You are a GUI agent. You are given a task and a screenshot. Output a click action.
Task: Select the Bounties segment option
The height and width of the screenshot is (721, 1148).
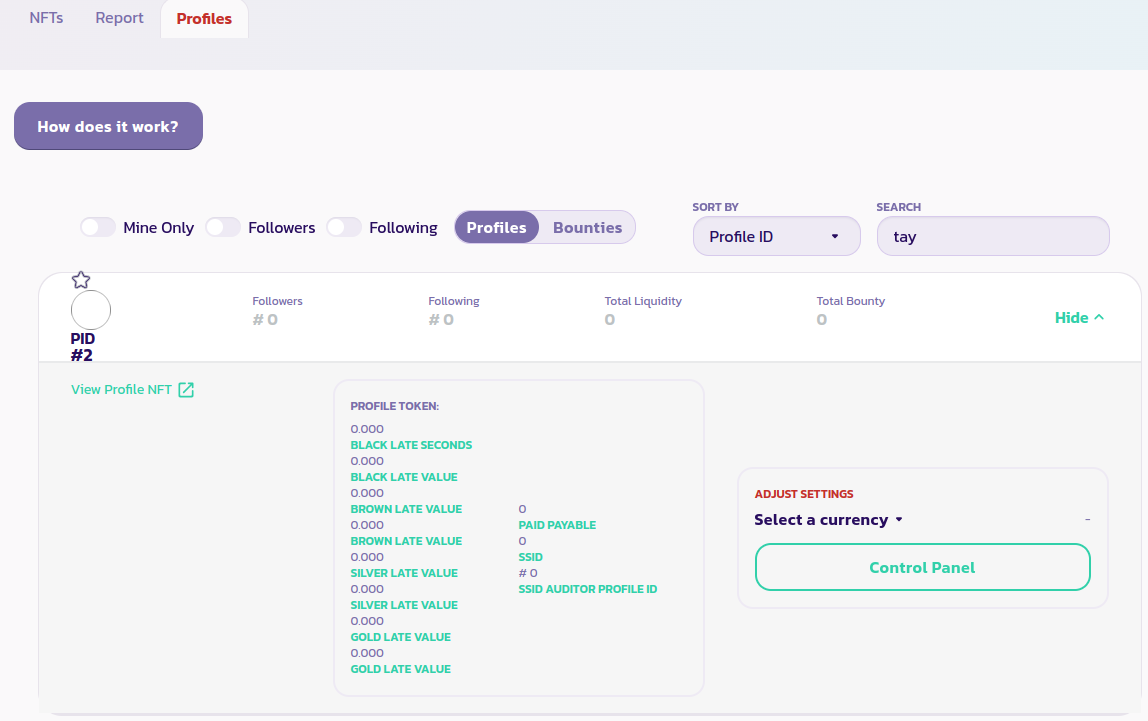click(587, 228)
